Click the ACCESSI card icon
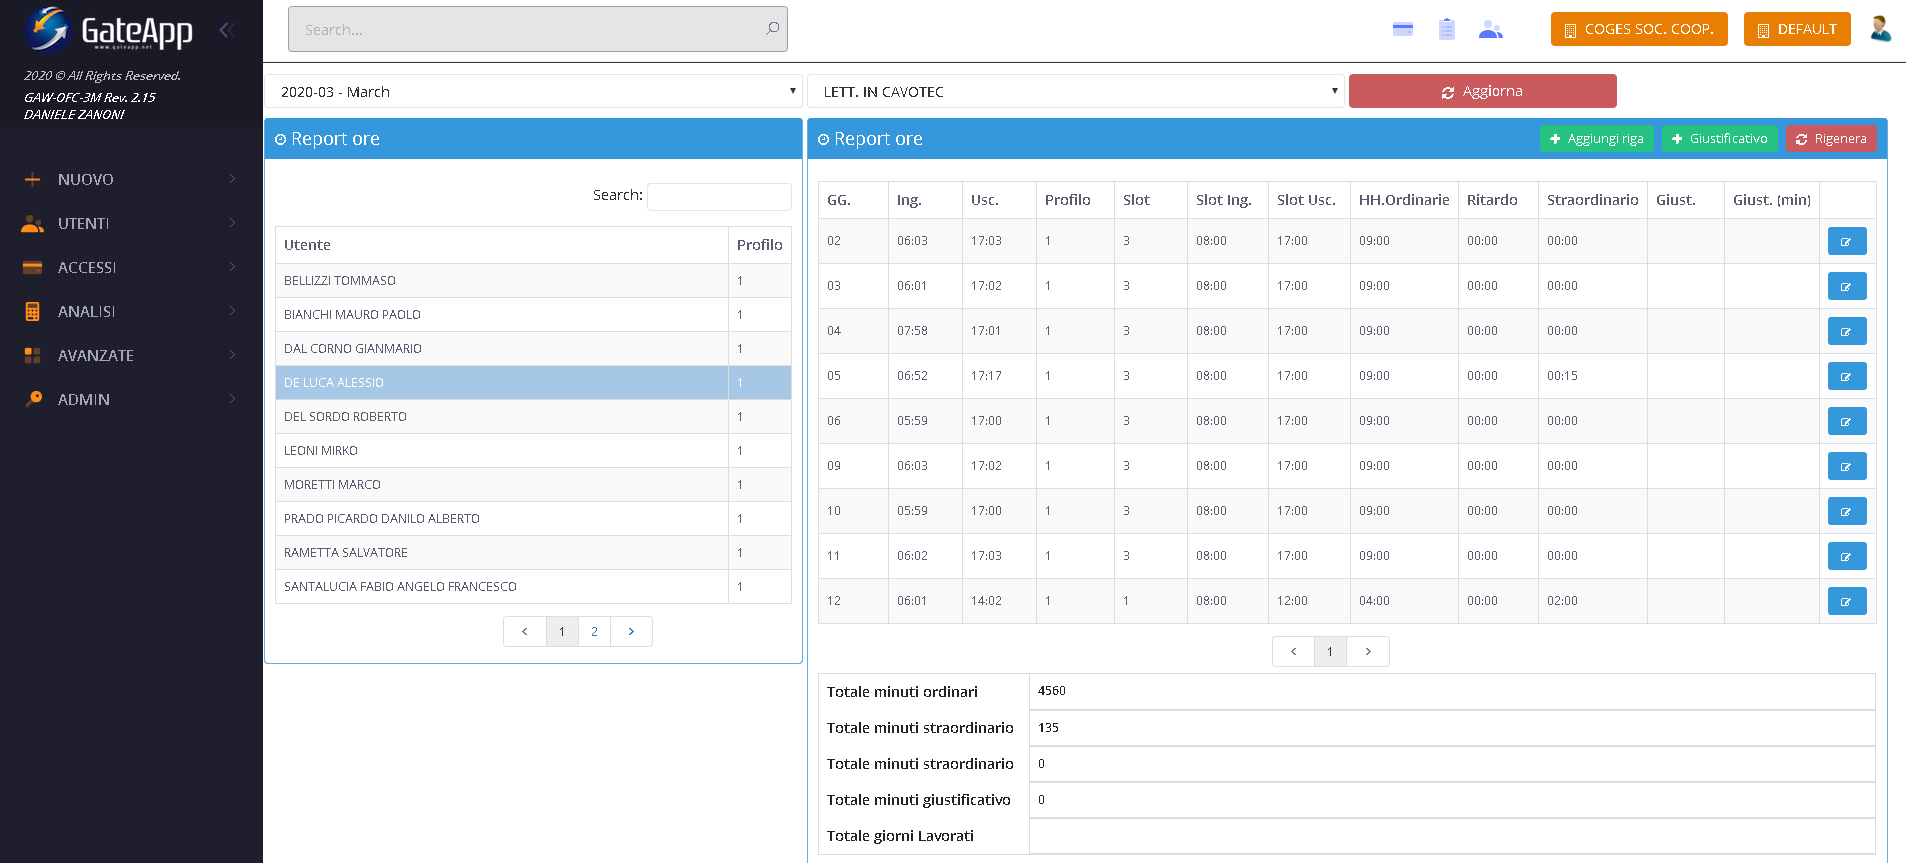Screen dimensions: 1906x863 pos(32,268)
